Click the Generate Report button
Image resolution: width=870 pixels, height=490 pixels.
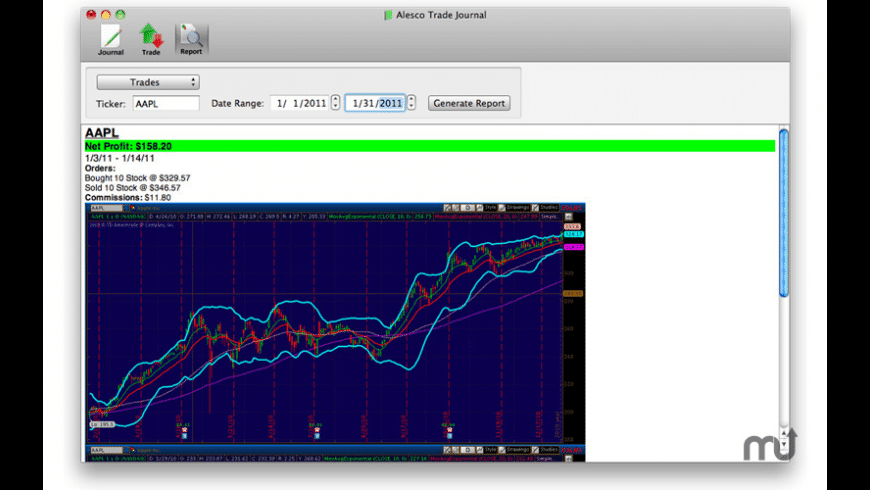pyautogui.click(x=469, y=103)
